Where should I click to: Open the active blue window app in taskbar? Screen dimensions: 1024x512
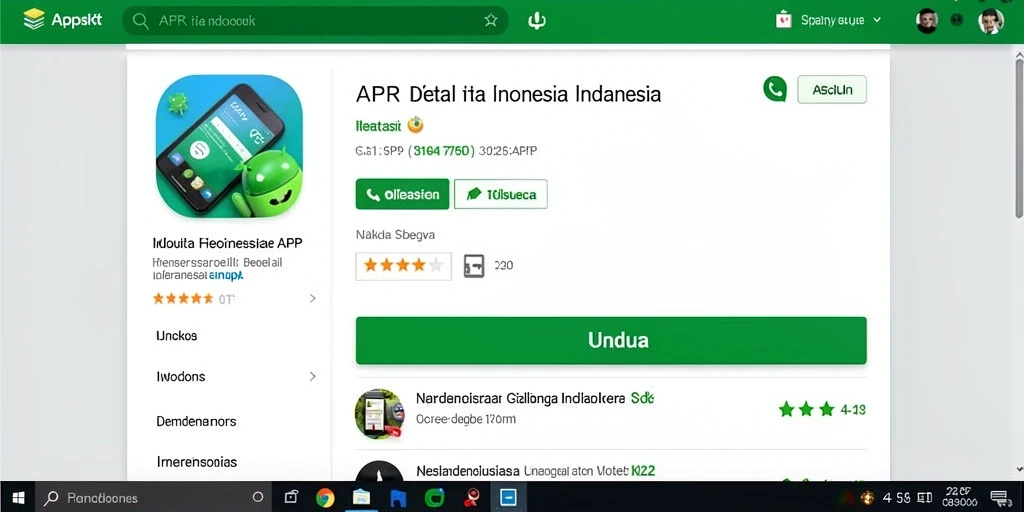(508, 498)
